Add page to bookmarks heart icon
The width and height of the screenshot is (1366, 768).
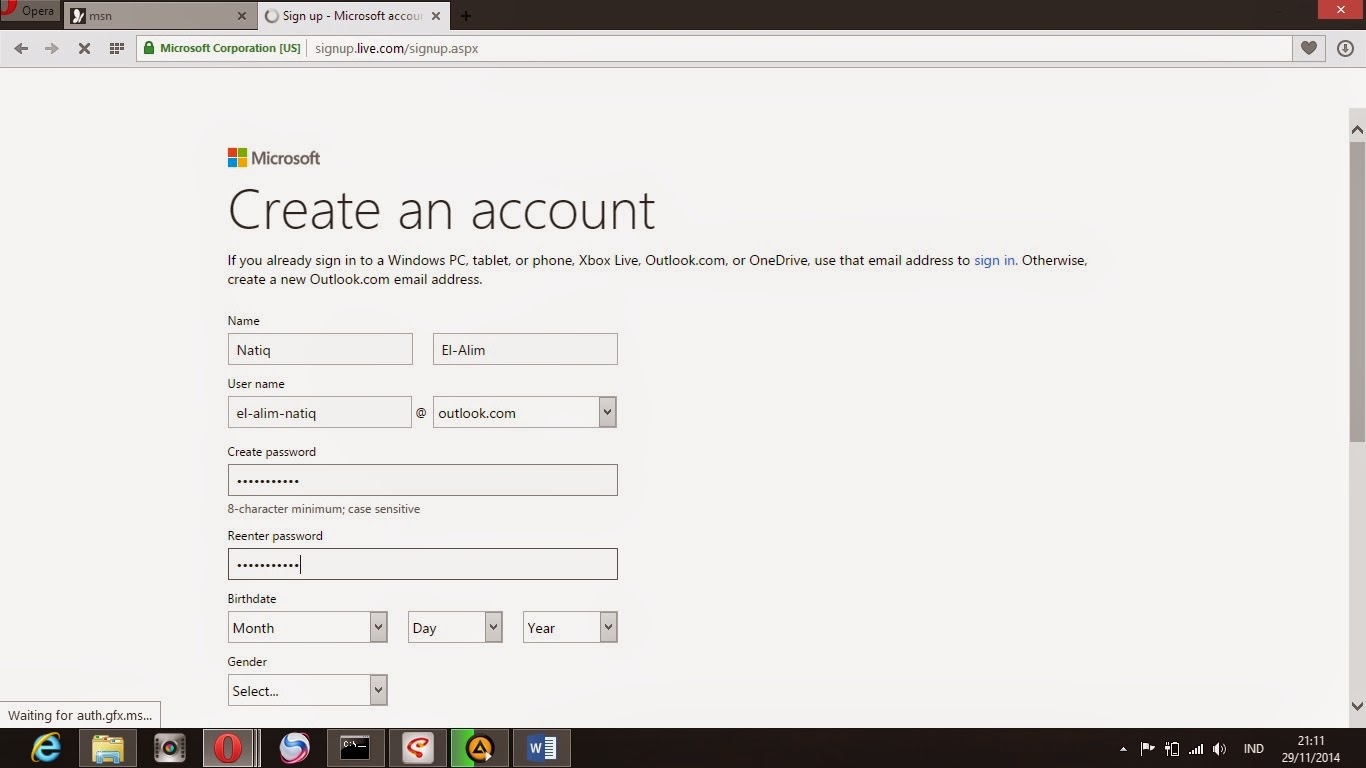point(1308,48)
